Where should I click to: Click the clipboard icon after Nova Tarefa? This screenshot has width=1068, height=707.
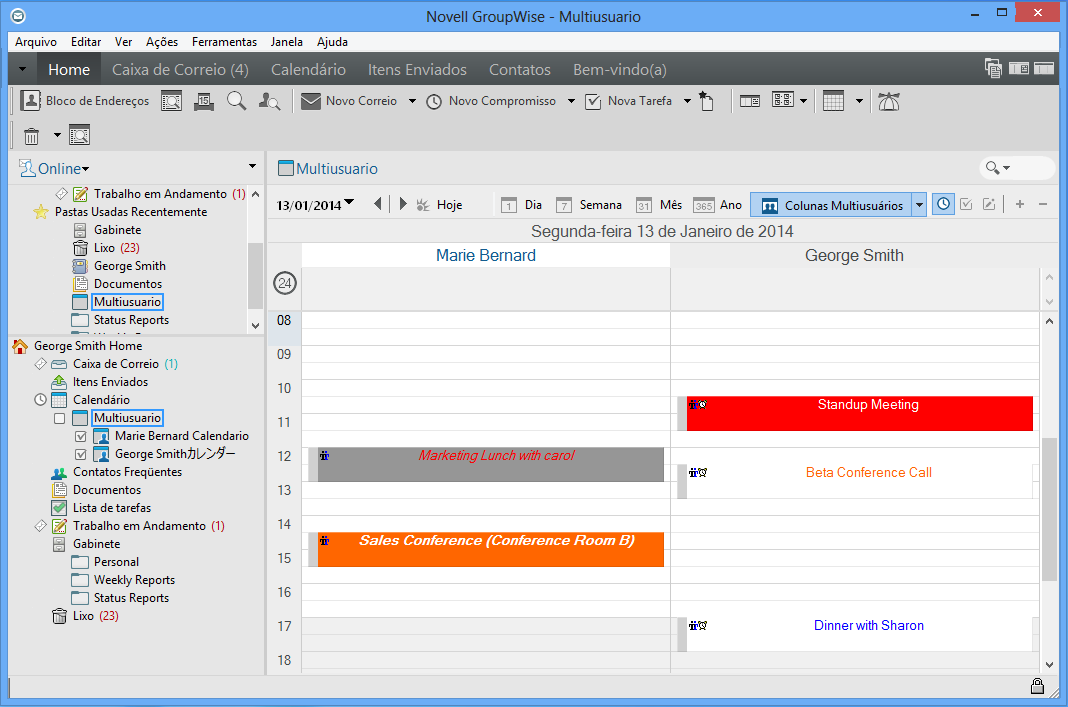coord(706,101)
